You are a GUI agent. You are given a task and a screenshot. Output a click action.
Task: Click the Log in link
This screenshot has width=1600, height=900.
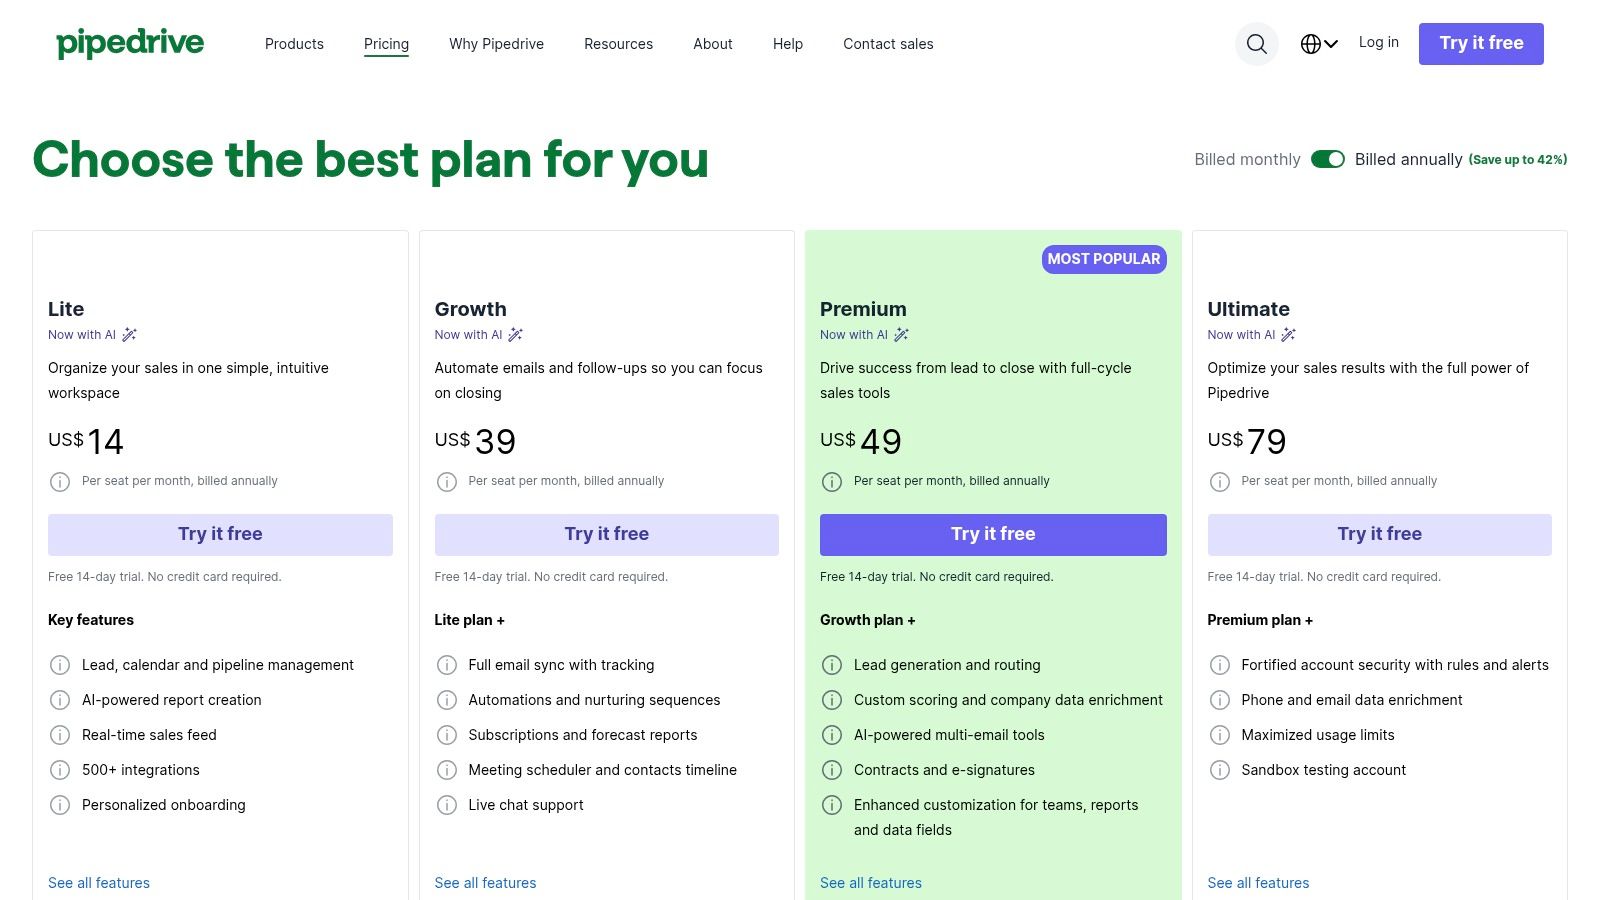pyautogui.click(x=1378, y=42)
